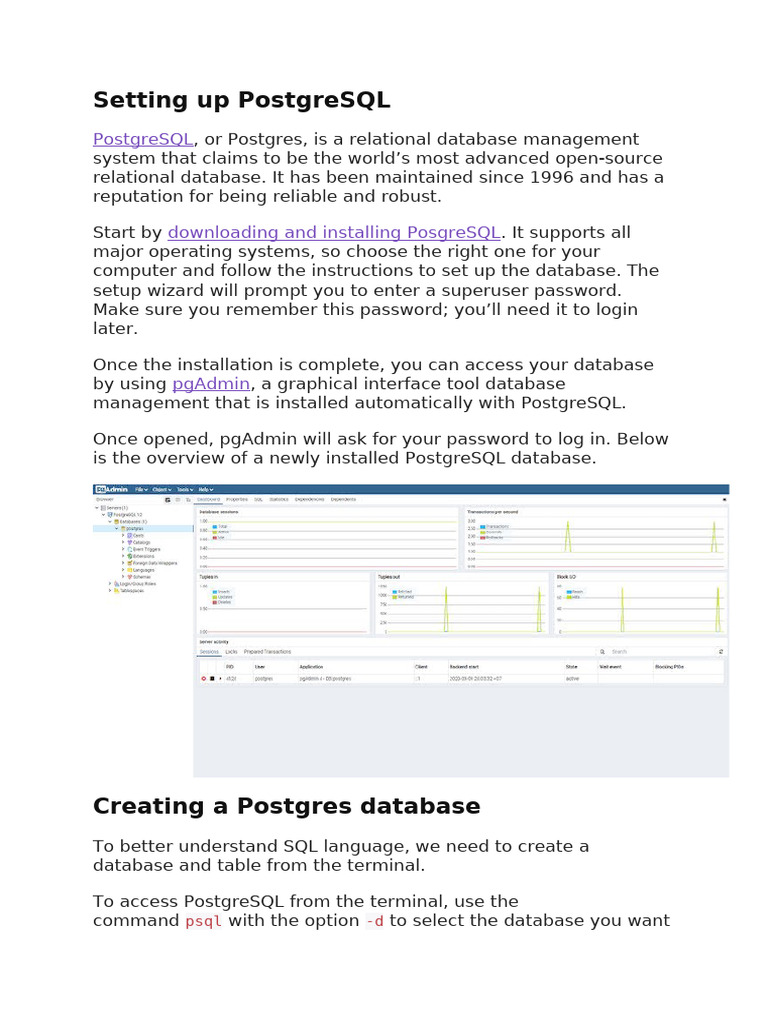The image size is (768, 1024).
Task: Expand the Extensions tree node
Action: tap(123, 556)
